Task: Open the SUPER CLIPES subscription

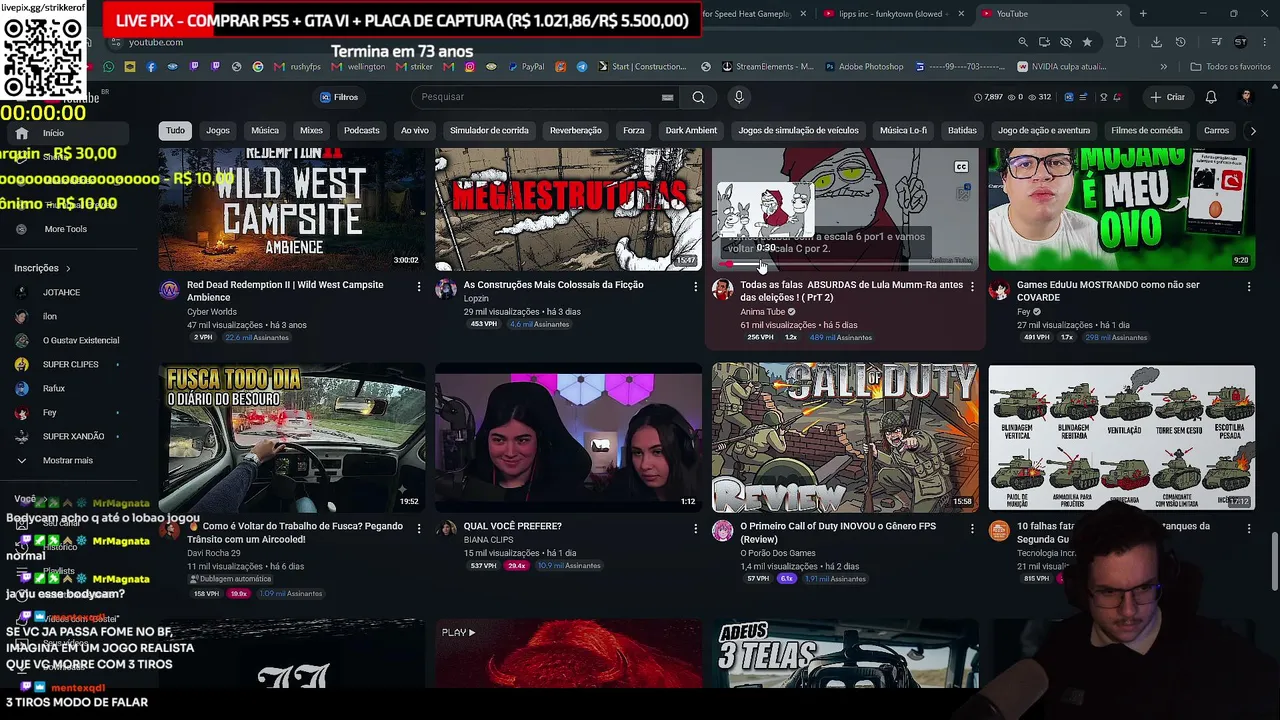Action: click(x=66, y=364)
